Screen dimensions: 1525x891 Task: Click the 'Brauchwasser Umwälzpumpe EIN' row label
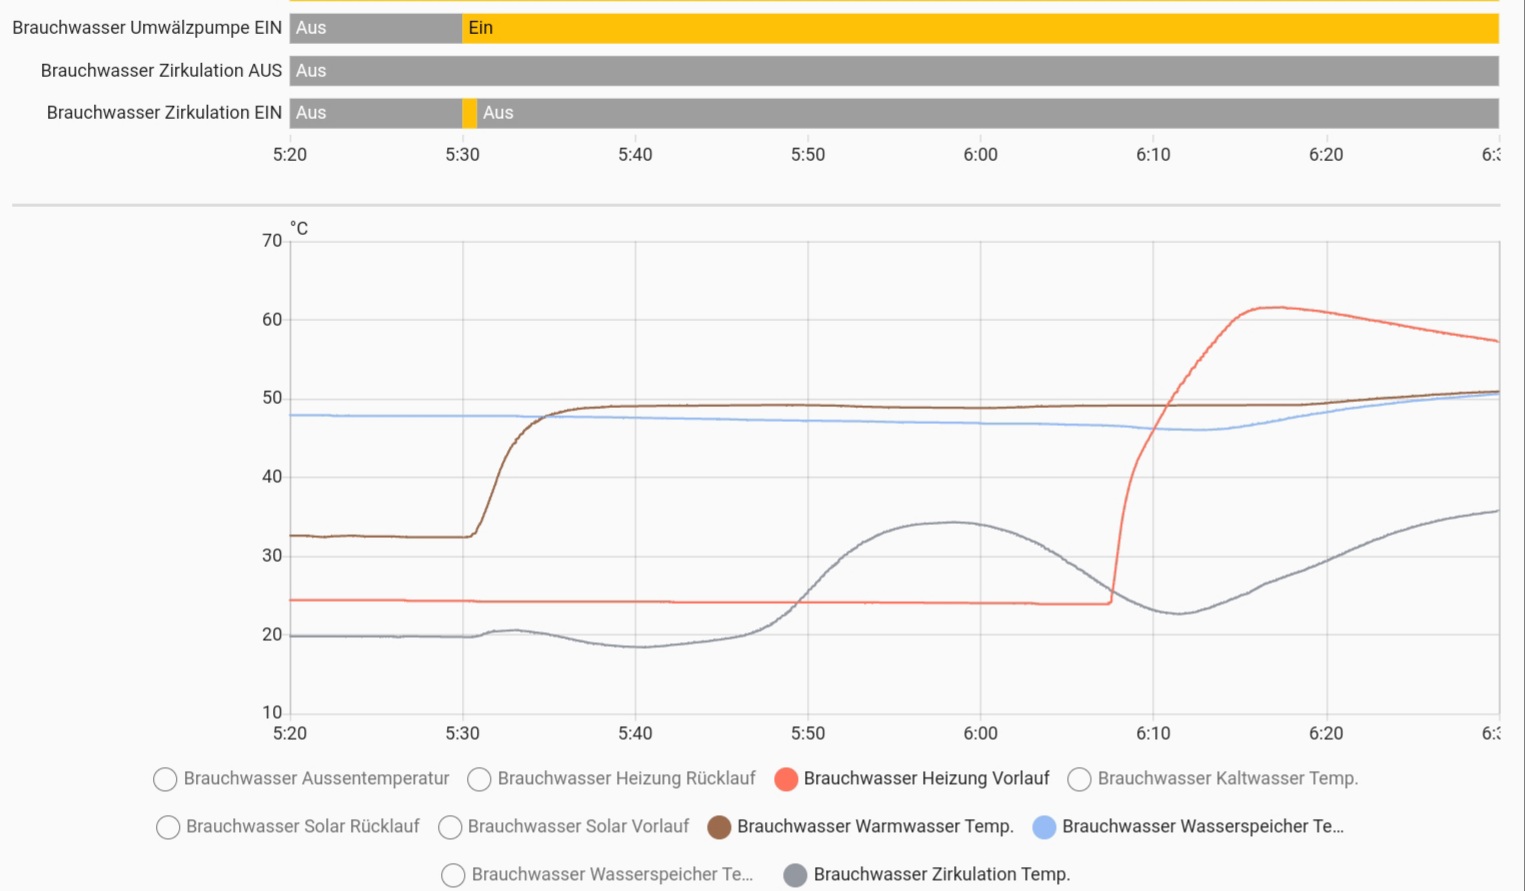point(147,28)
